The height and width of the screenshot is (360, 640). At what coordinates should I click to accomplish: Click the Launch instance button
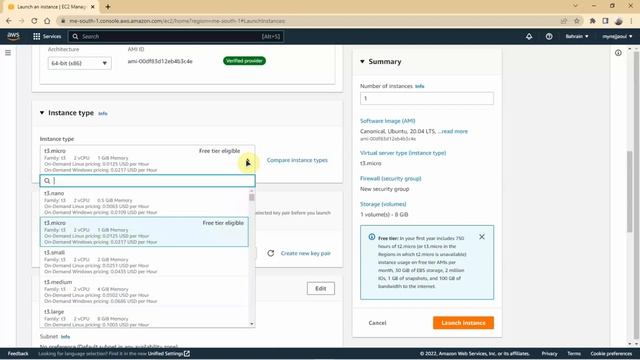463,322
